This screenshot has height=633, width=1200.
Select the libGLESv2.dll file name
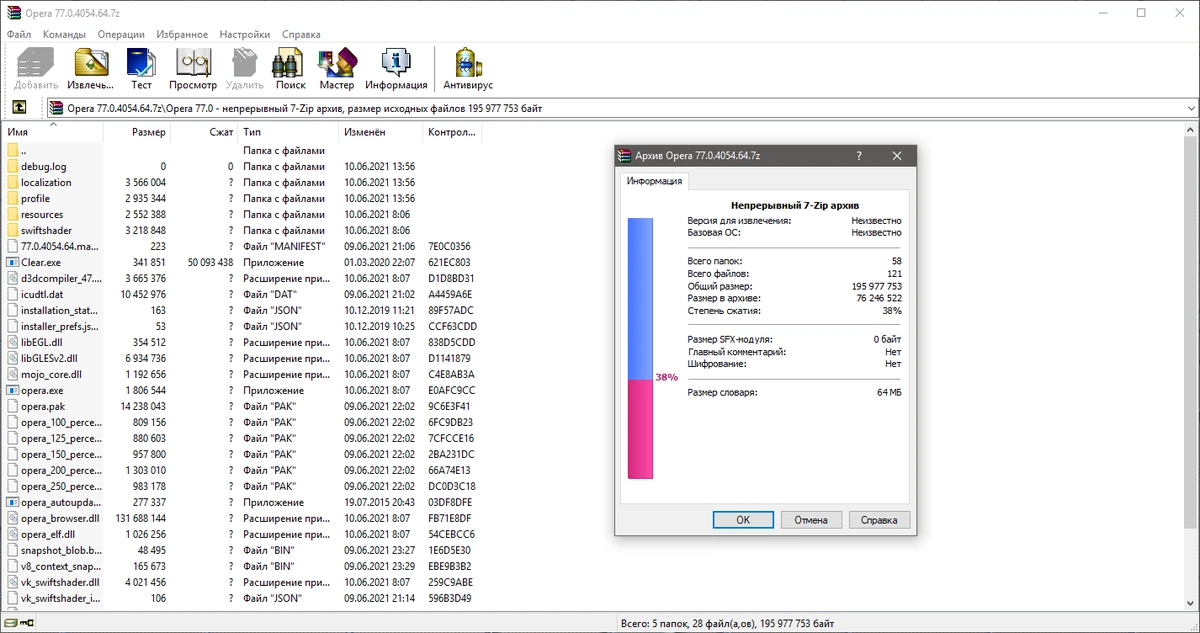click(49, 358)
